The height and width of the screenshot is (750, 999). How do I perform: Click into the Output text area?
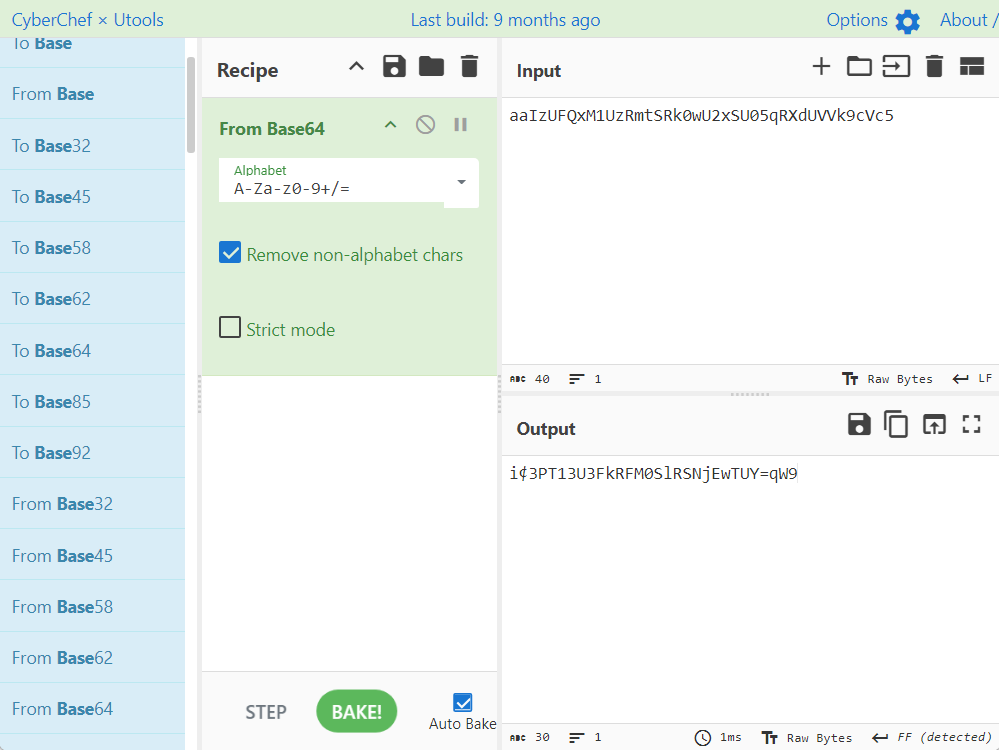click(x=750, y=589)
